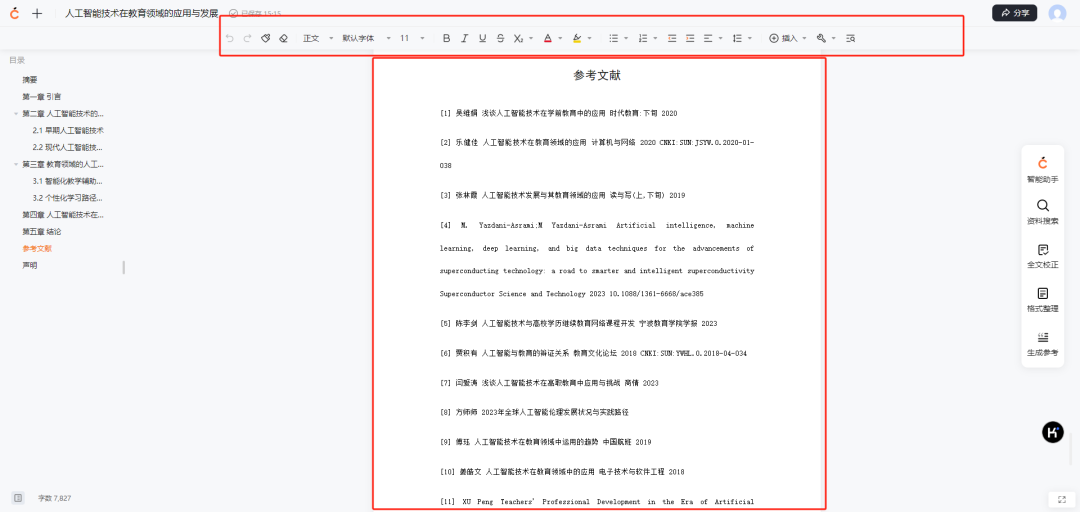Collapse 第三章 outline section arrow
Screen dimensions: 1080x512
16,165
